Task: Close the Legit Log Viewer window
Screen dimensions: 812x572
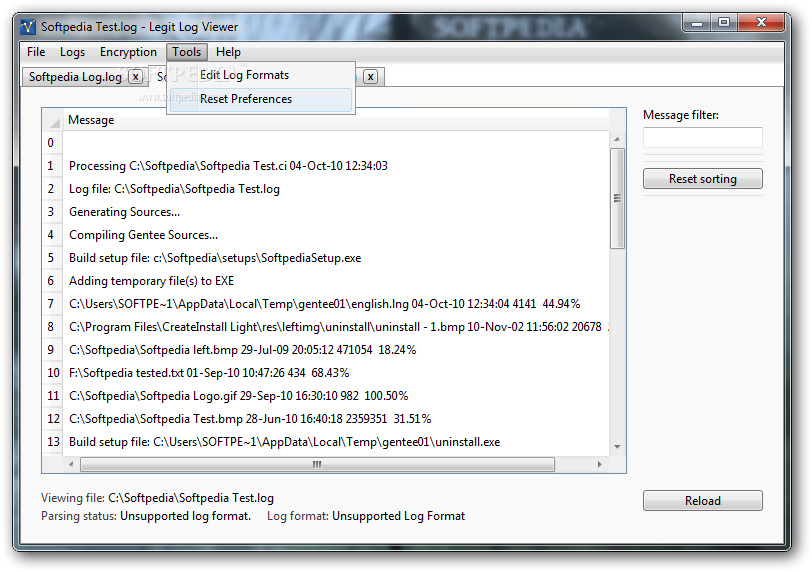Action: point(761,23)
